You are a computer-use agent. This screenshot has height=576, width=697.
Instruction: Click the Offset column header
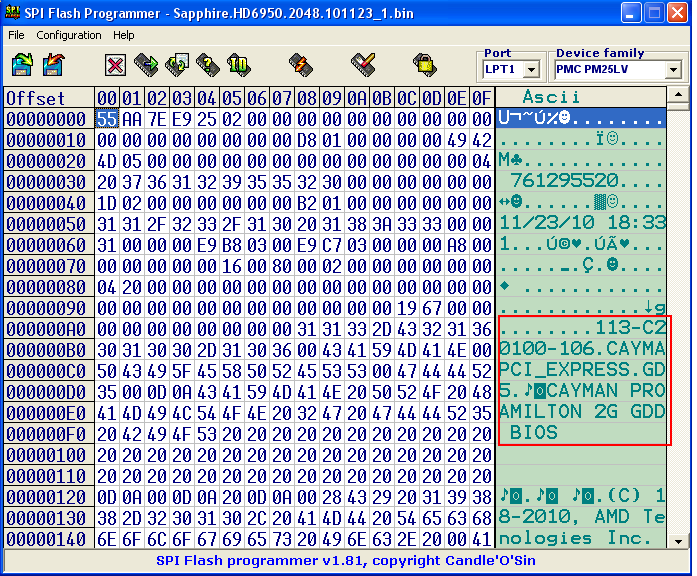click(49, 98)
